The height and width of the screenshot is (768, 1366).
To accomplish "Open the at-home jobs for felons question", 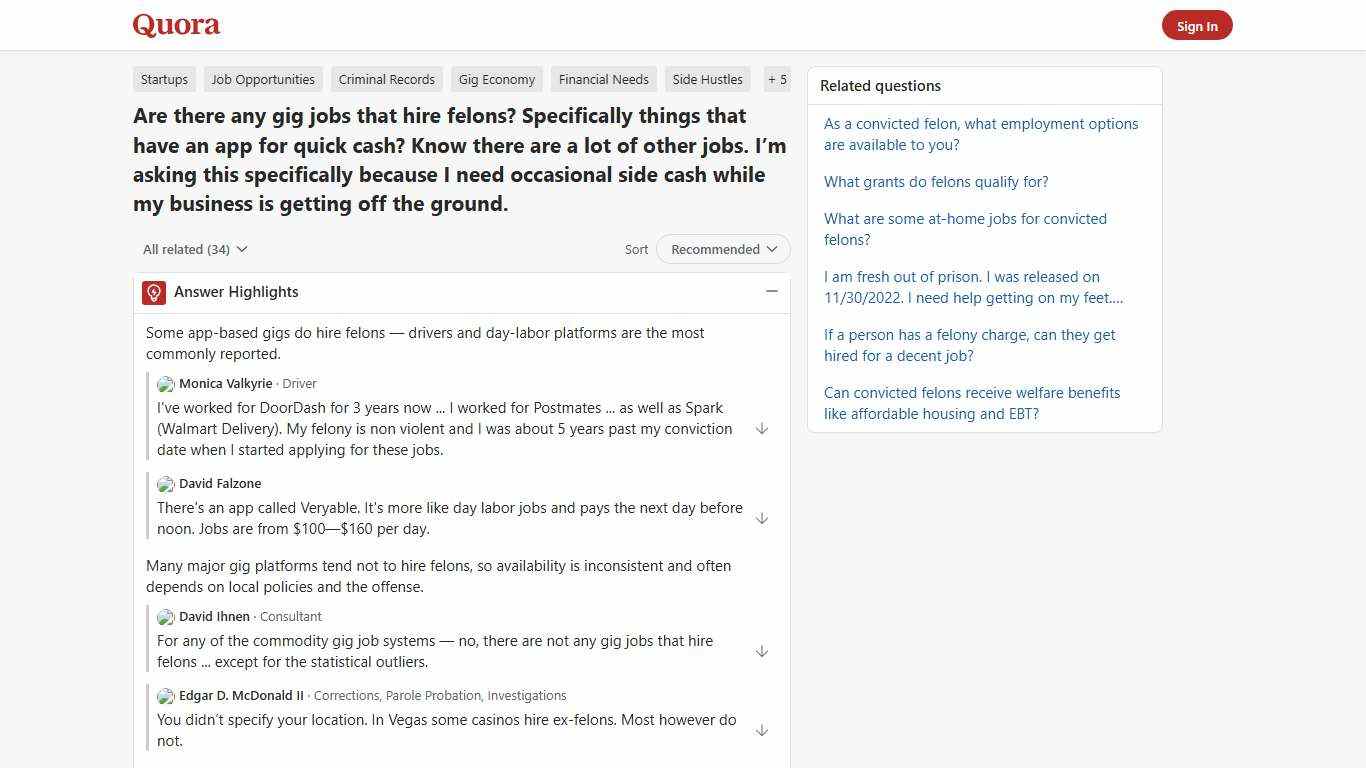I will [965, 229].
